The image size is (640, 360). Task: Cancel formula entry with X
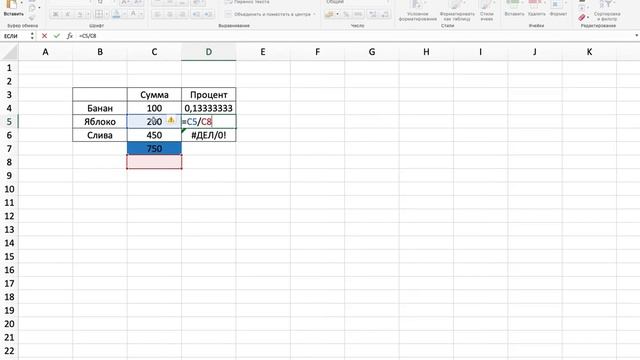(44, 36)
